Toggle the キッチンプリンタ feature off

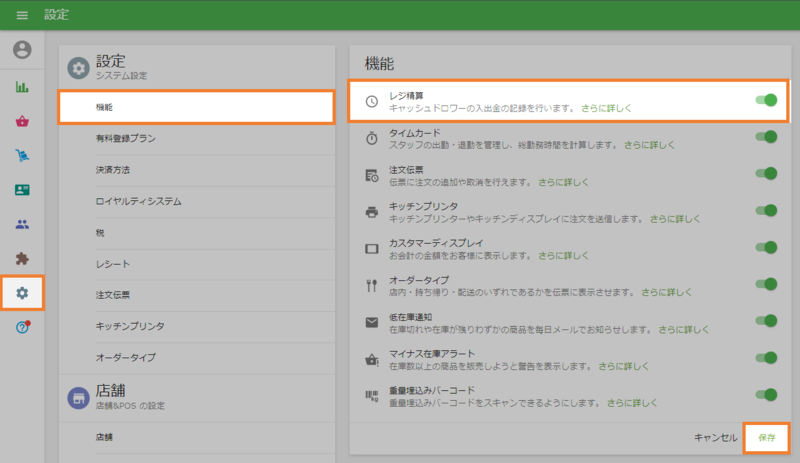pyautogui.click(x=767, y=210)
